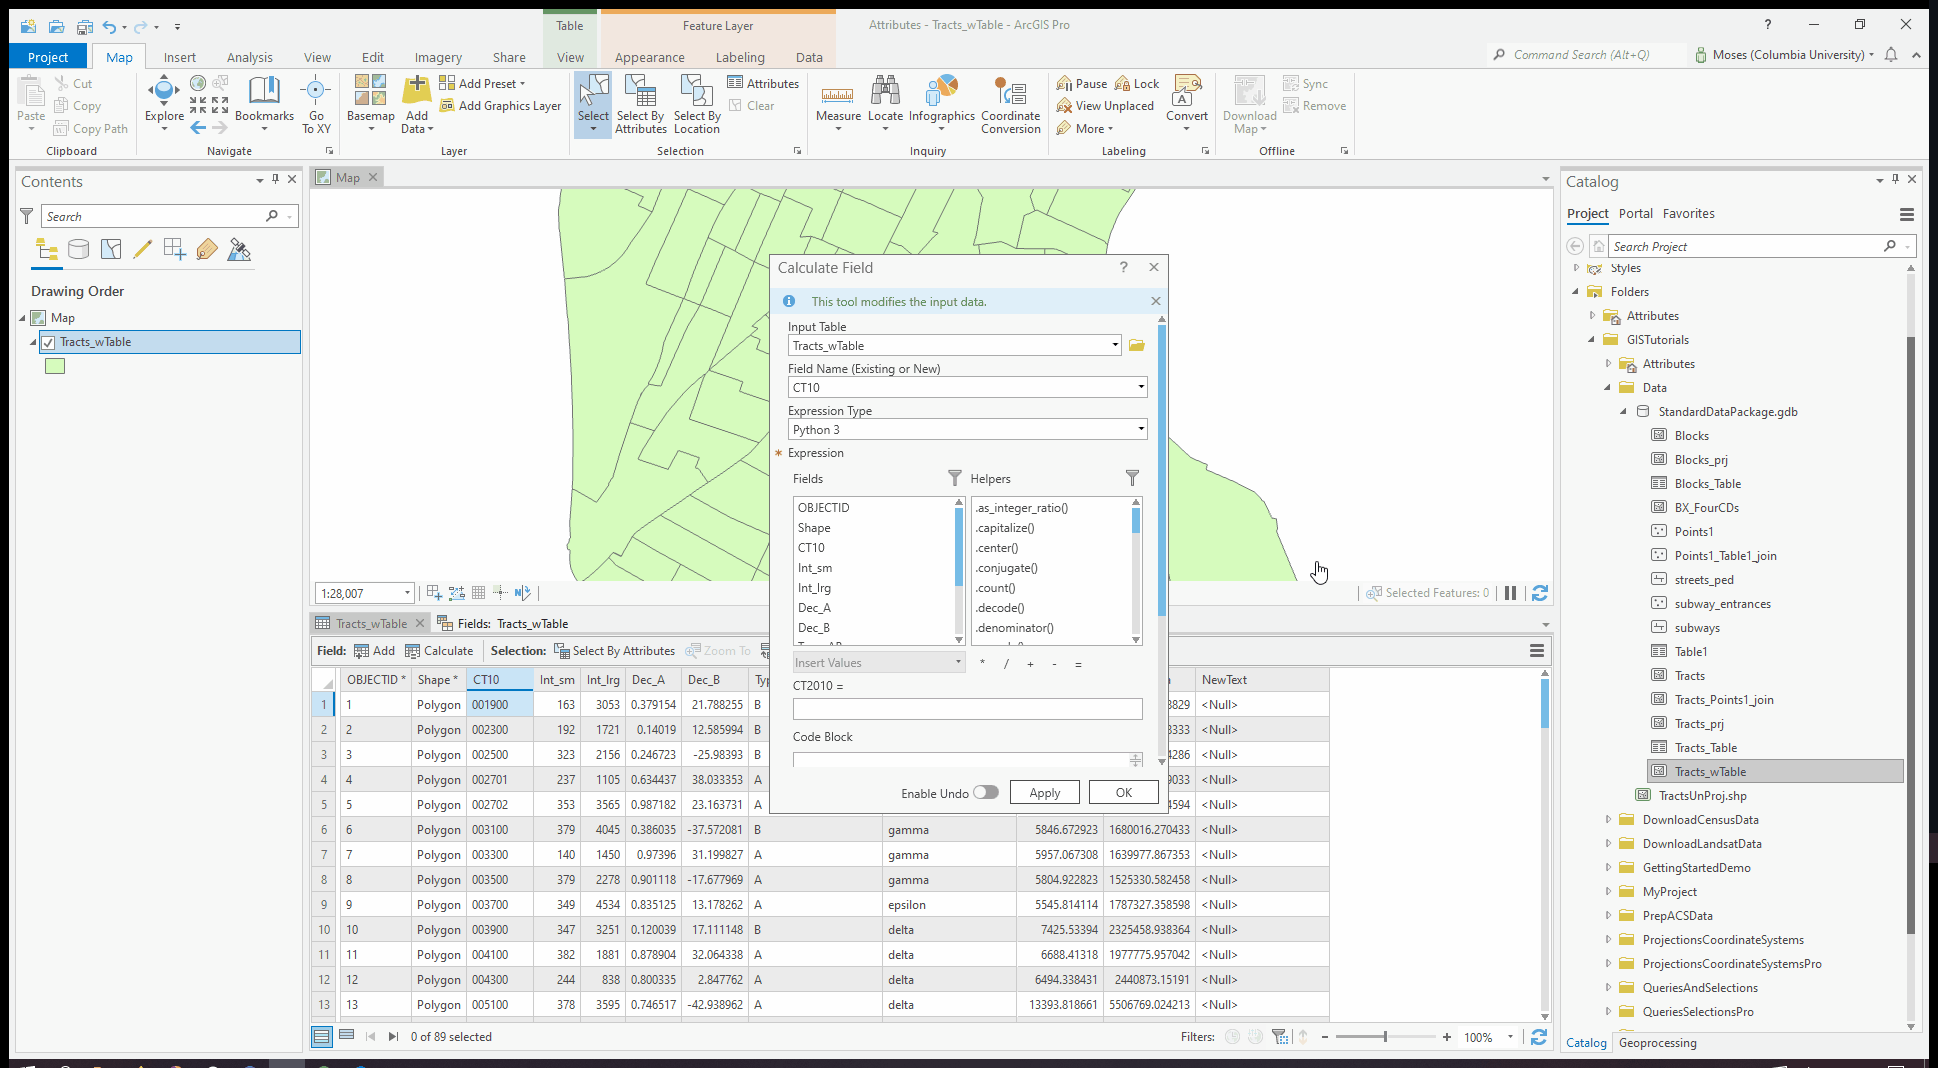Open the Expression Type dropdown
This screenshot has height=1068, width=1938.
pyautogui.click(x=1138, y=429)
